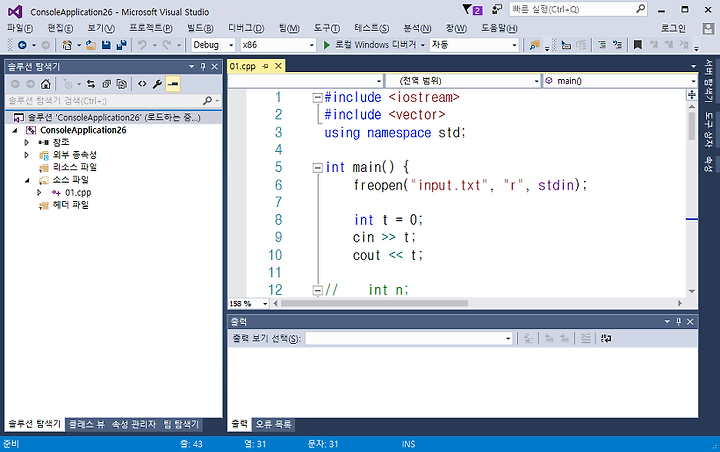This screenshot has height=452, width=720.
Task: Open the main() member dropdown
Action: (x=620, y=81)
